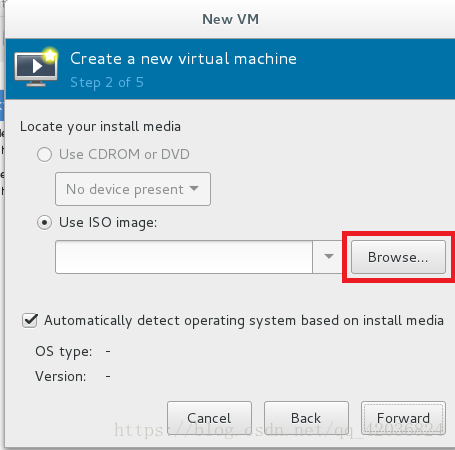Click the New VM title bar text
Image resolution: width=455 pixels, height=450 pixels.
[x=230, y=19]
